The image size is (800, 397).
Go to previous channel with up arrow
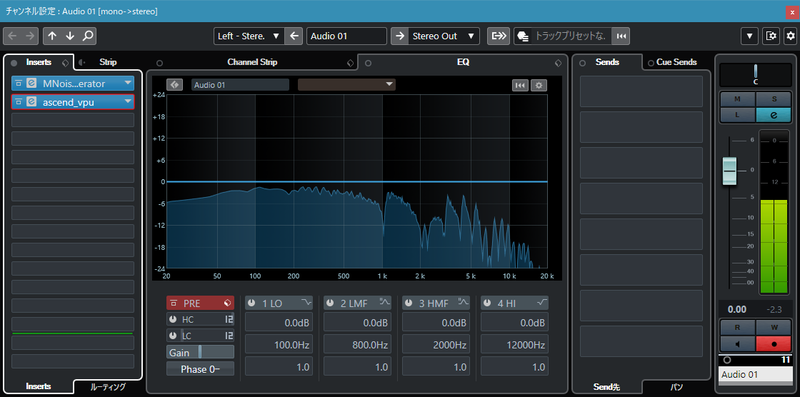tap(52, 36)
